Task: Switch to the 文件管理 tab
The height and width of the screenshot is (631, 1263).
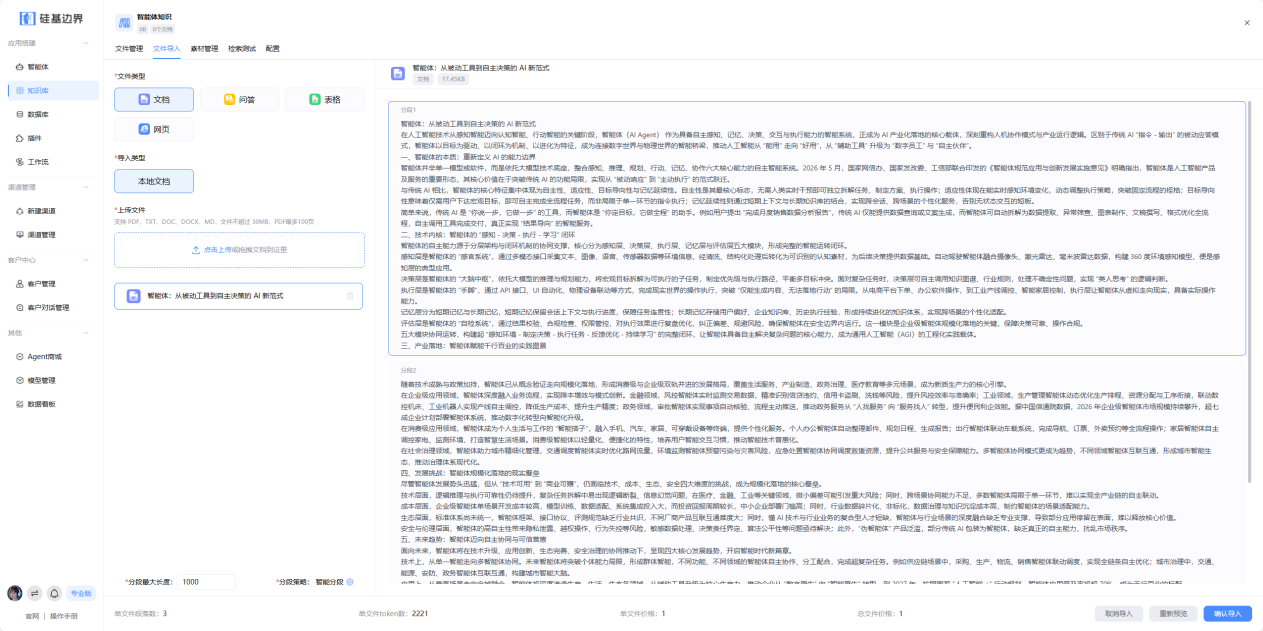Action: click(x=129, y=48)
